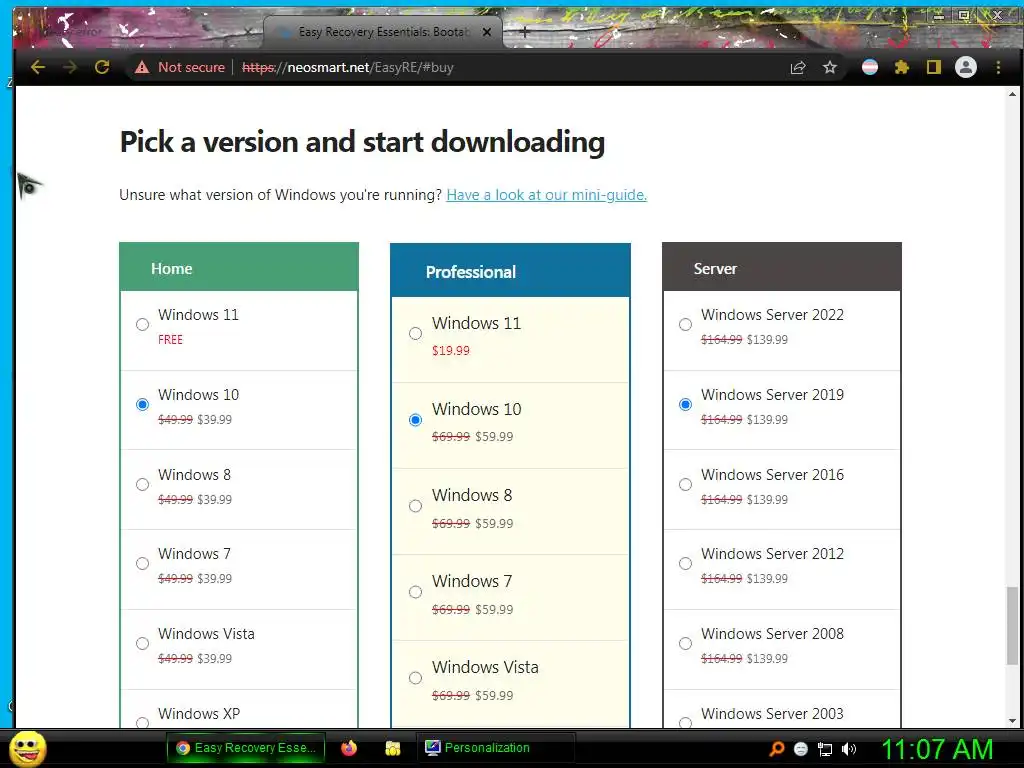Click the Home Windows 10 $39.99 price
The image size is (1024, 768).
coord(214,420)
